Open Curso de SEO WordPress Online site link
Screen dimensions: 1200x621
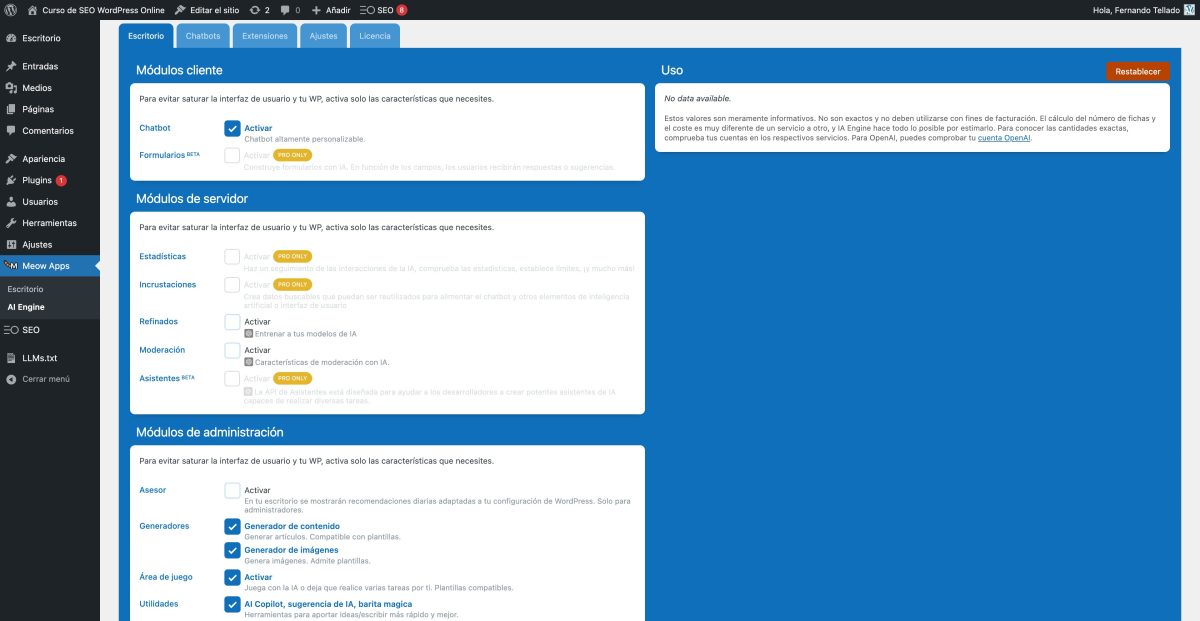click(x=103, y=9)
